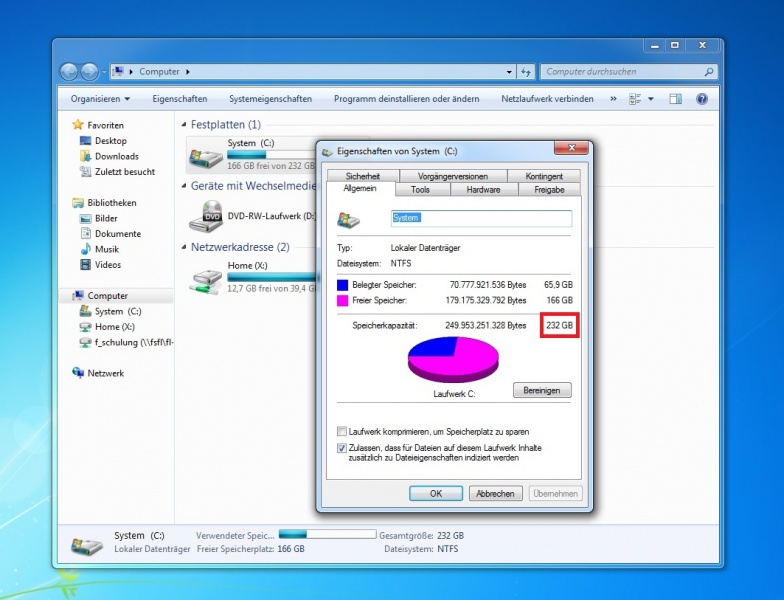The image size is (784, 600).
Task: Select the DVD-RW-Laufwerk drive icon
Action: click(206, 216)
